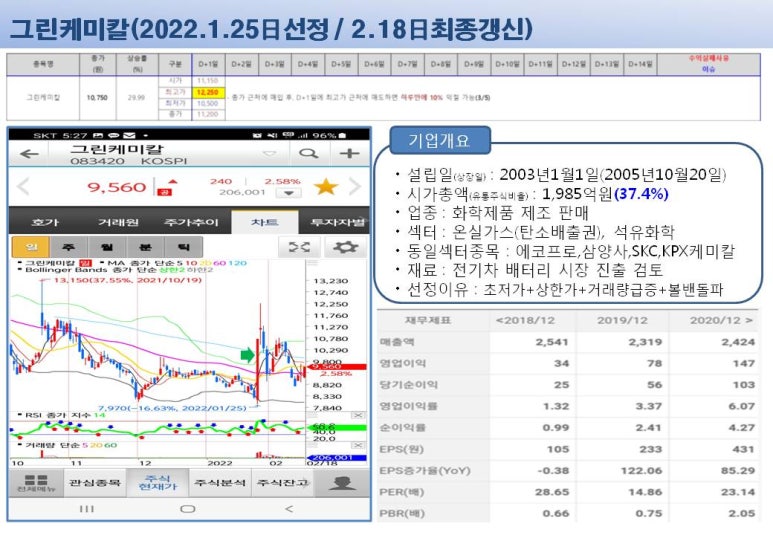The height and width of the screenshot is (535, 773).
Task: Click the chart rotate/compare arrows icon
Action: pyautogui.click(x=299, y=247)
